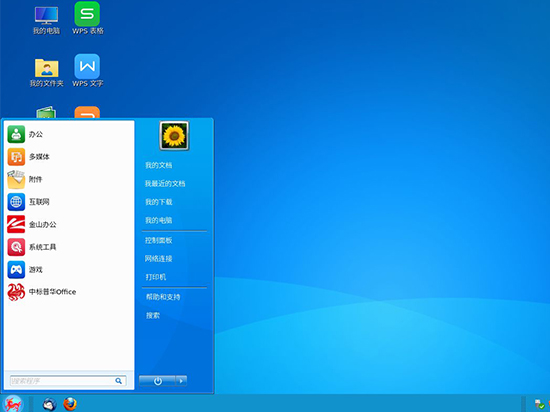Select 控制面板 in the start menu
Viewport: 550px width, 412px height.
pyautogui.click(x=159, y=240)
